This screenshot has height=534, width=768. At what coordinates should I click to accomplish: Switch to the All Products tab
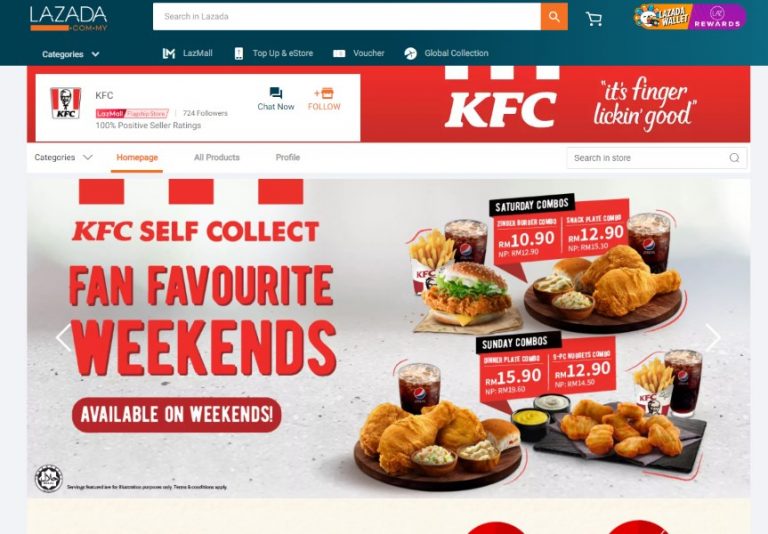[216, 157]
